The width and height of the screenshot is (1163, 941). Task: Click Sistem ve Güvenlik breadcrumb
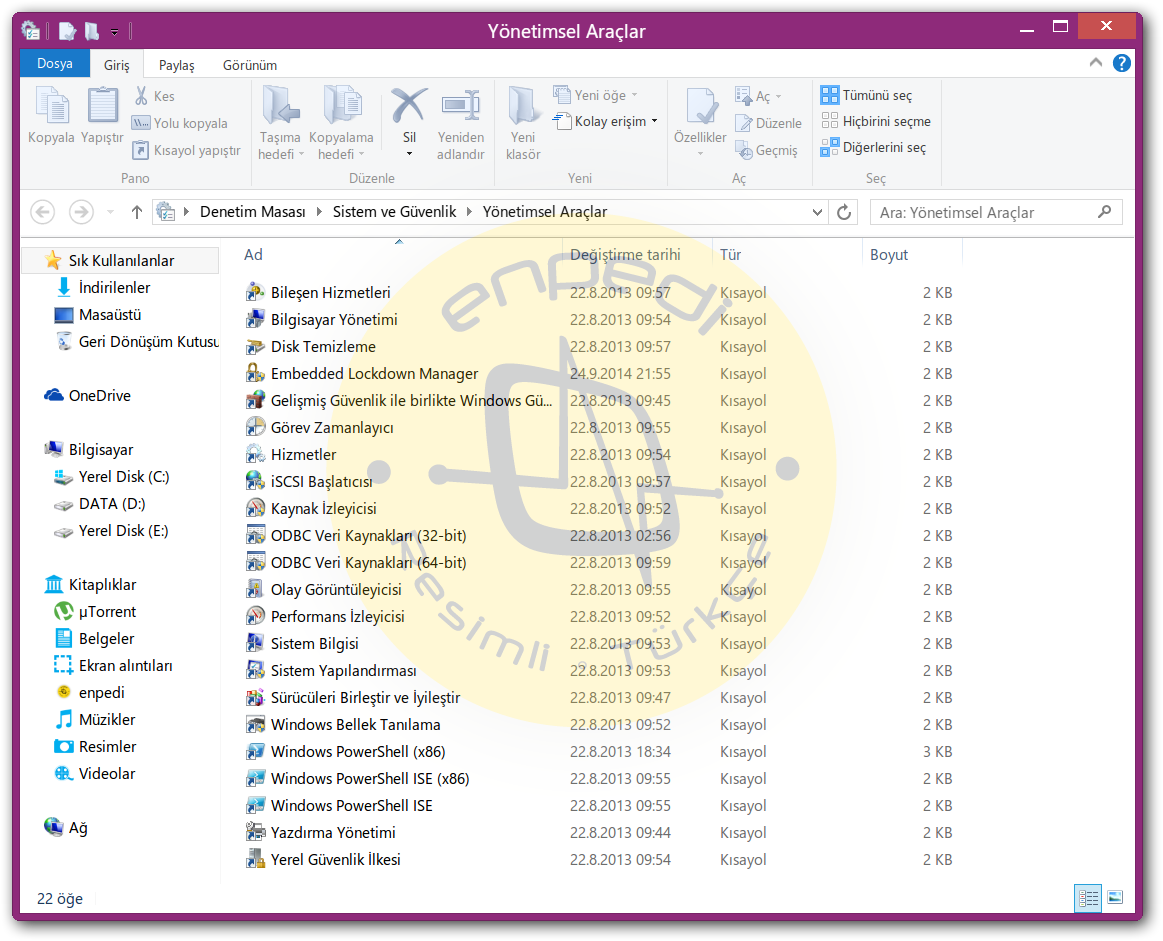[394, 212]
